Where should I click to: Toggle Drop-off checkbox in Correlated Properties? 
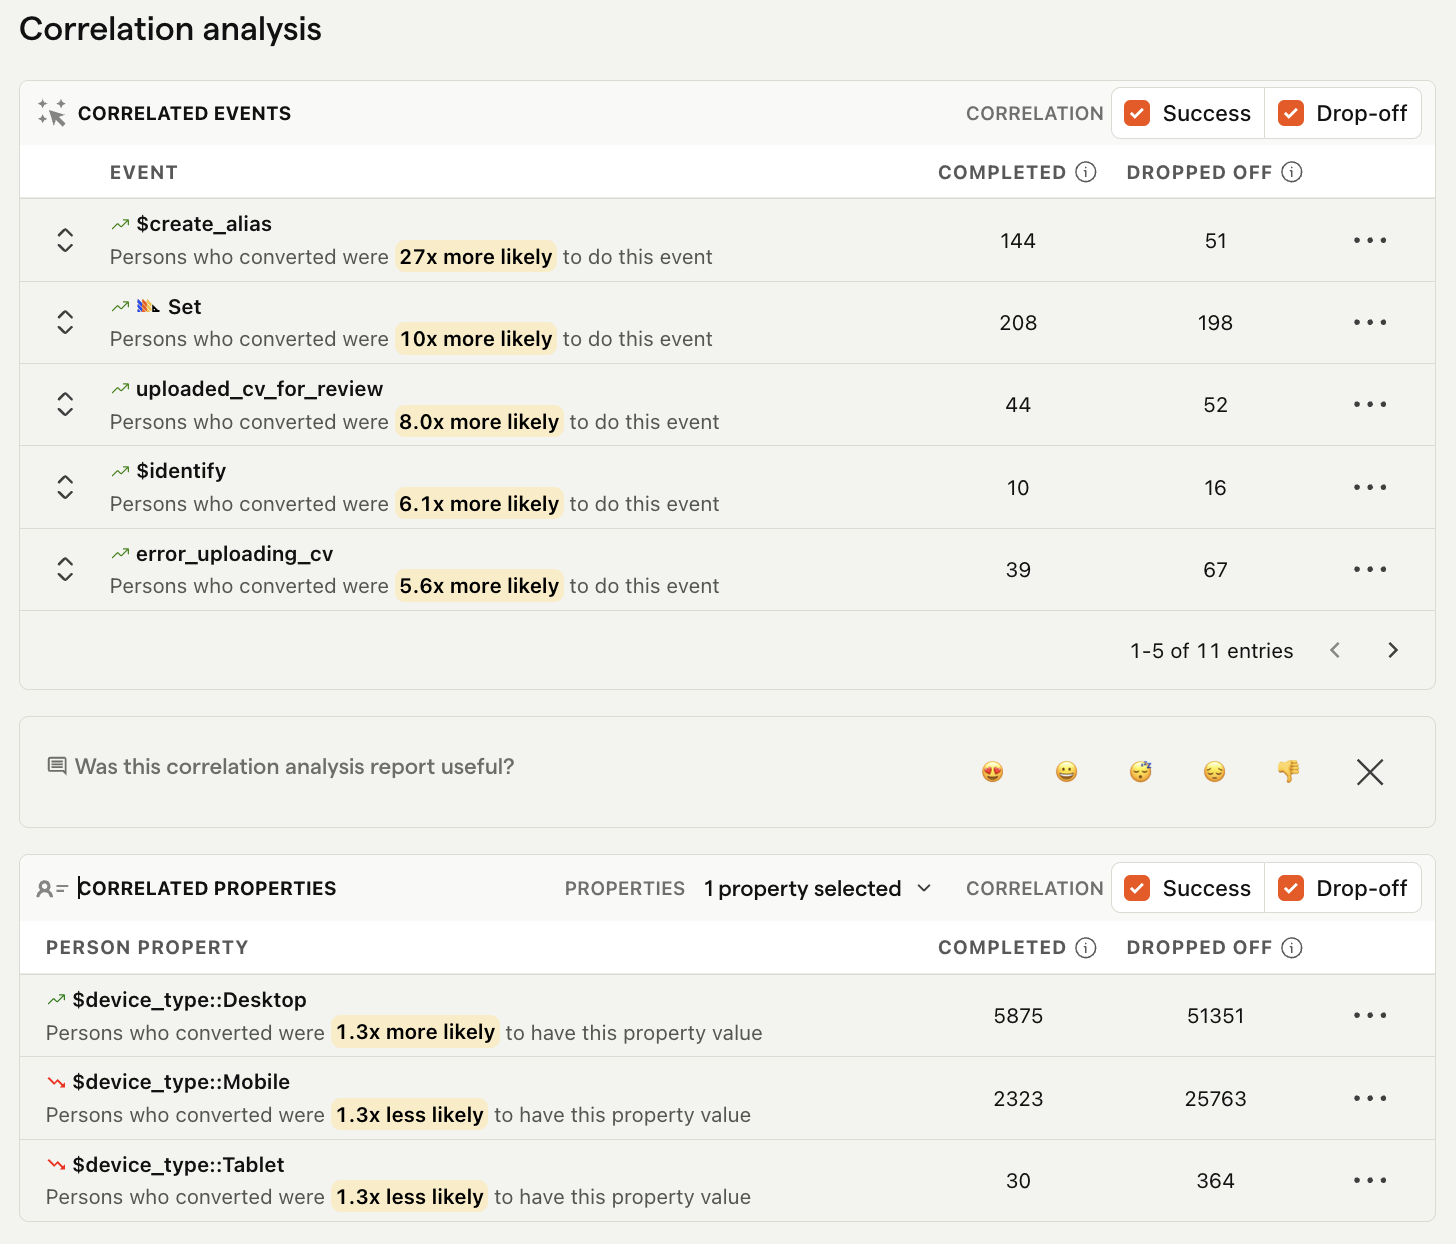tap(1291, 888)
